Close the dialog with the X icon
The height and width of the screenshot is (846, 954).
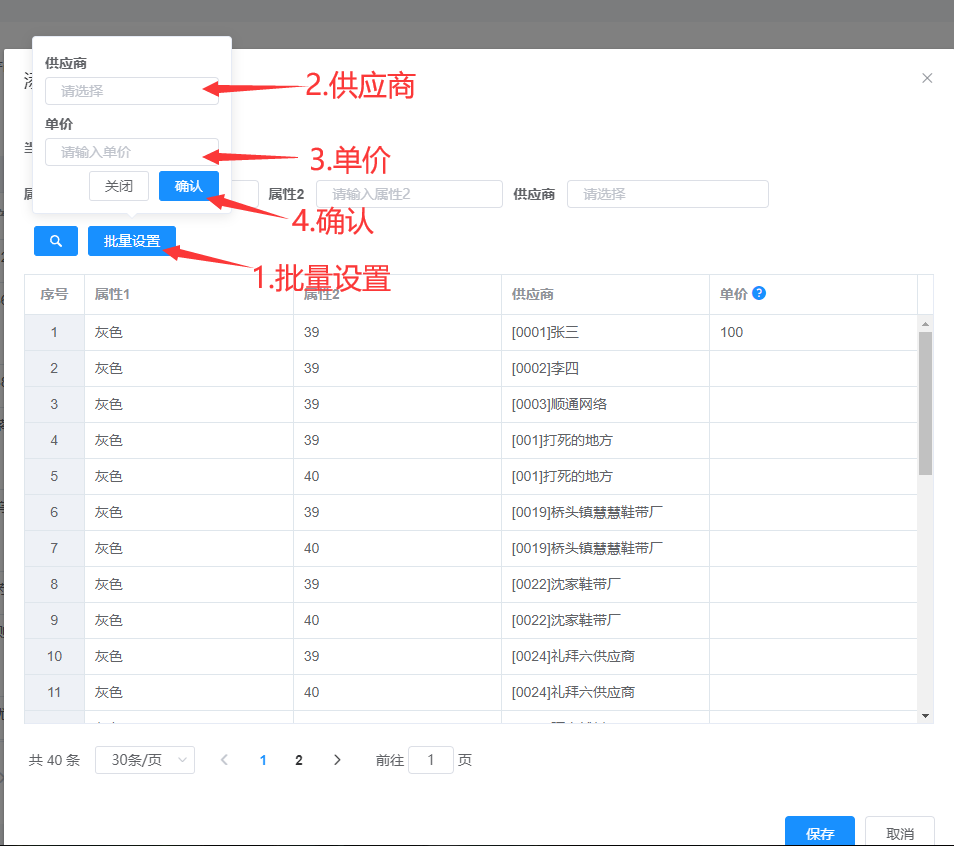(927, 78)
